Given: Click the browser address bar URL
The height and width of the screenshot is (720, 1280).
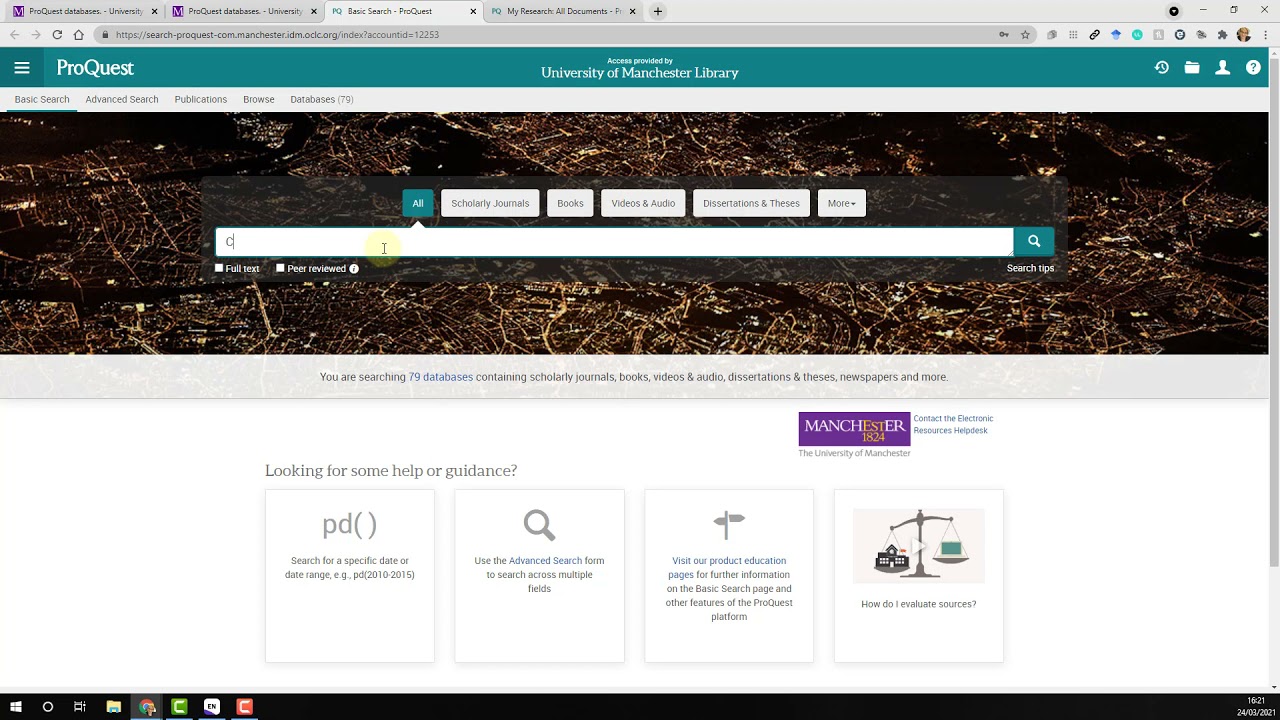Looking at the screenshot, I should click(277, 34).
